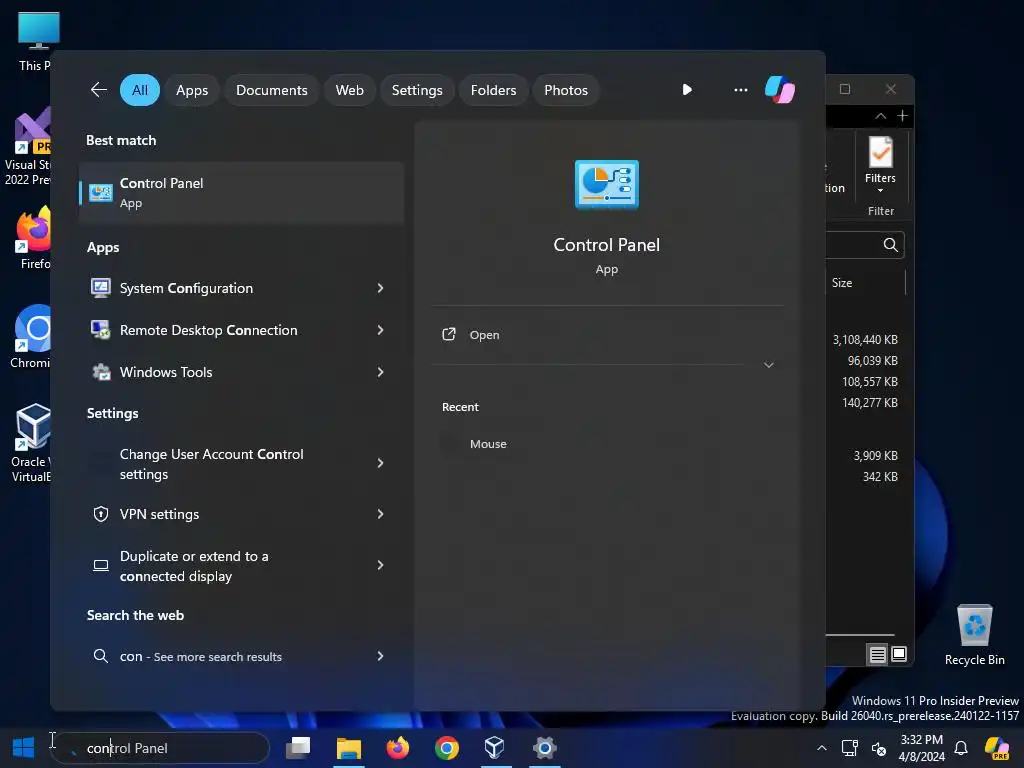Expand the web search result chevron

[x=380, y=656]
